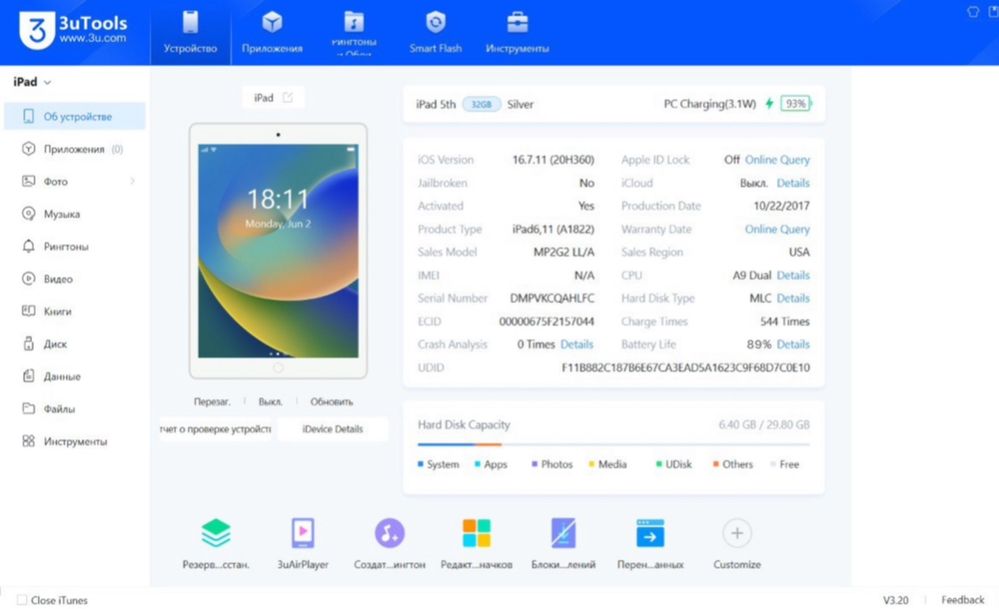Image resolution: width=999 pixels, height=609 pixels.
Task: Click the Обновить refresh button
Action: tap(331, 402)
